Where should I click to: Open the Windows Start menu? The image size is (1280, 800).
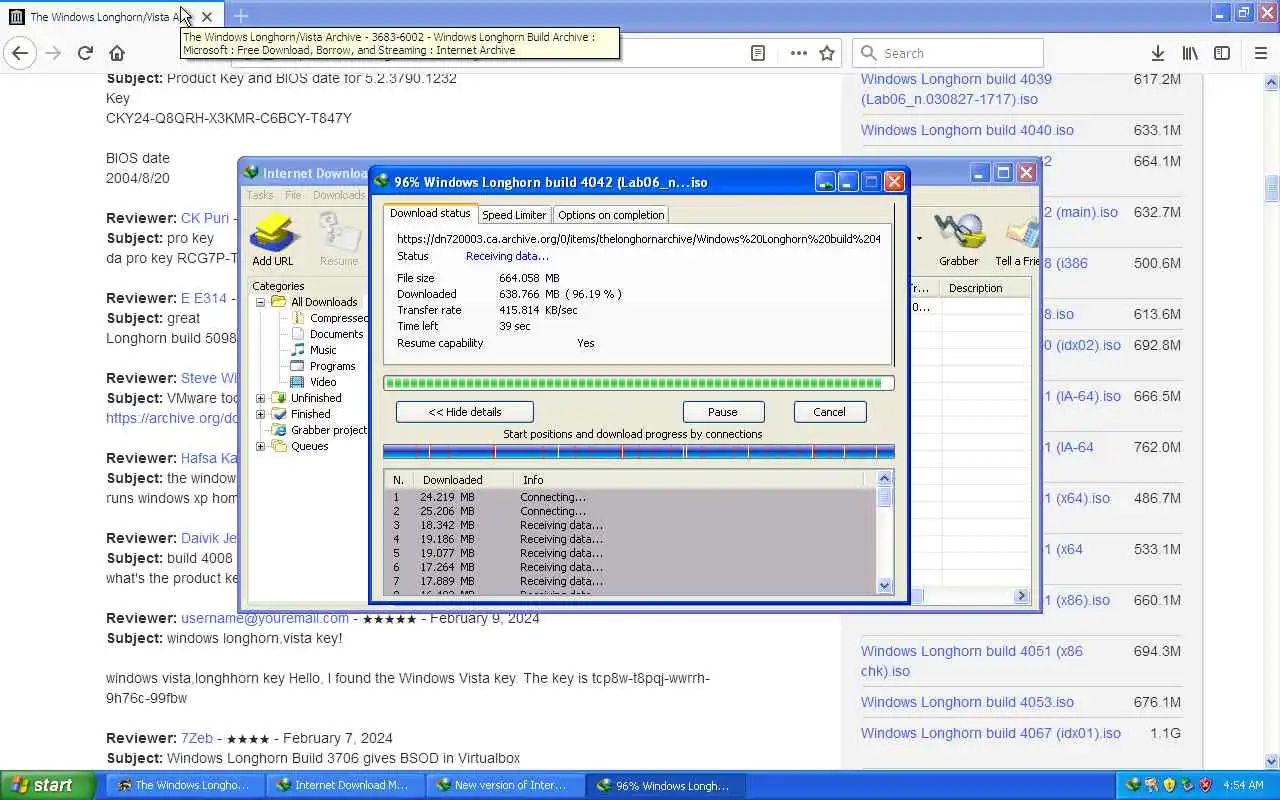click(x=49, y=785)
